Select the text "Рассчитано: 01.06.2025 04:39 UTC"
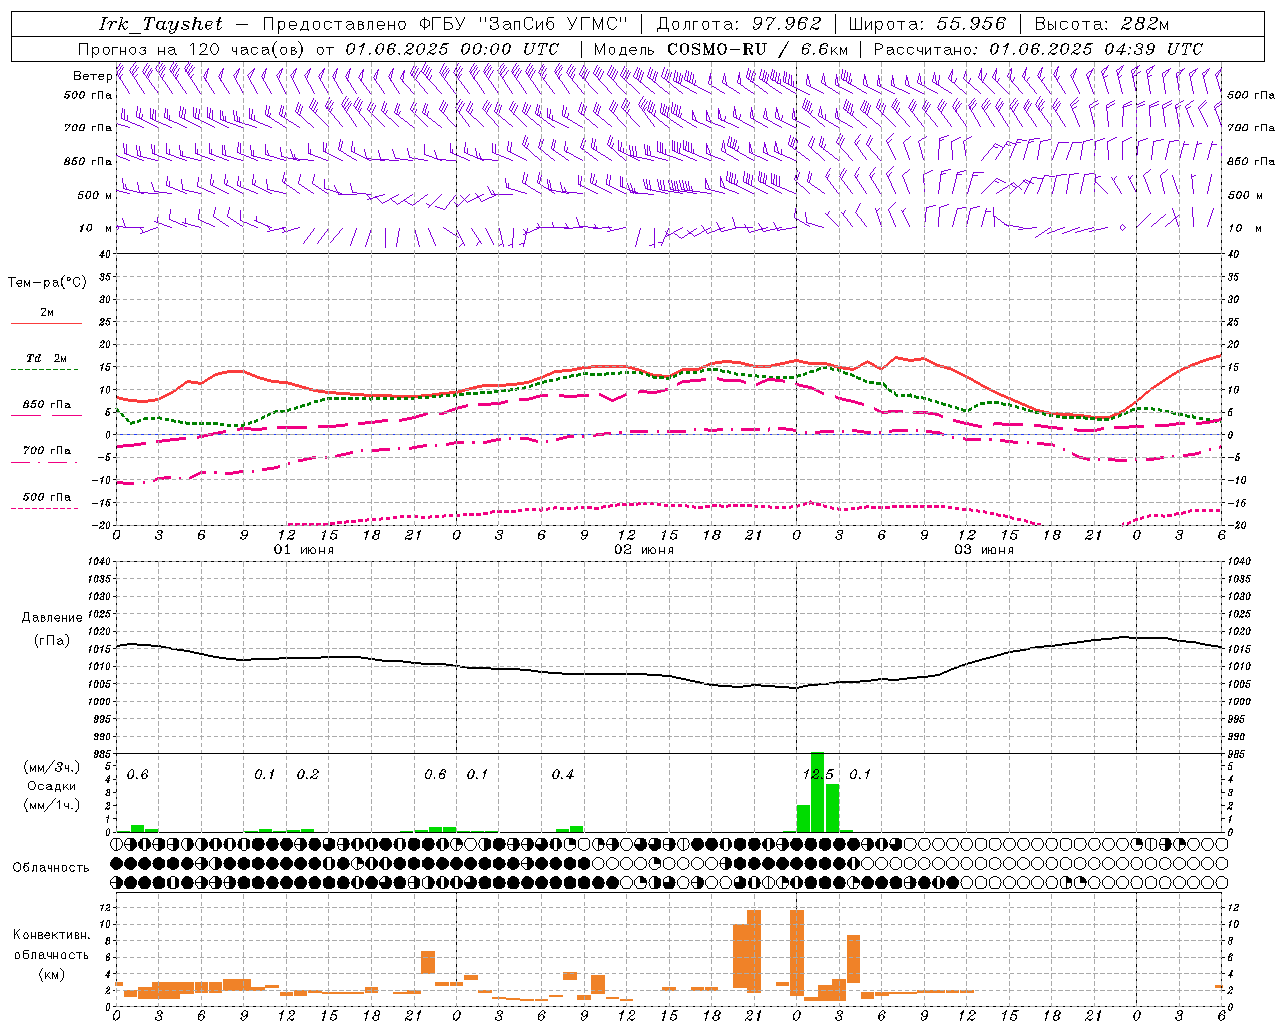This screenshot has width=1280, height=1024. point(1038,49)
